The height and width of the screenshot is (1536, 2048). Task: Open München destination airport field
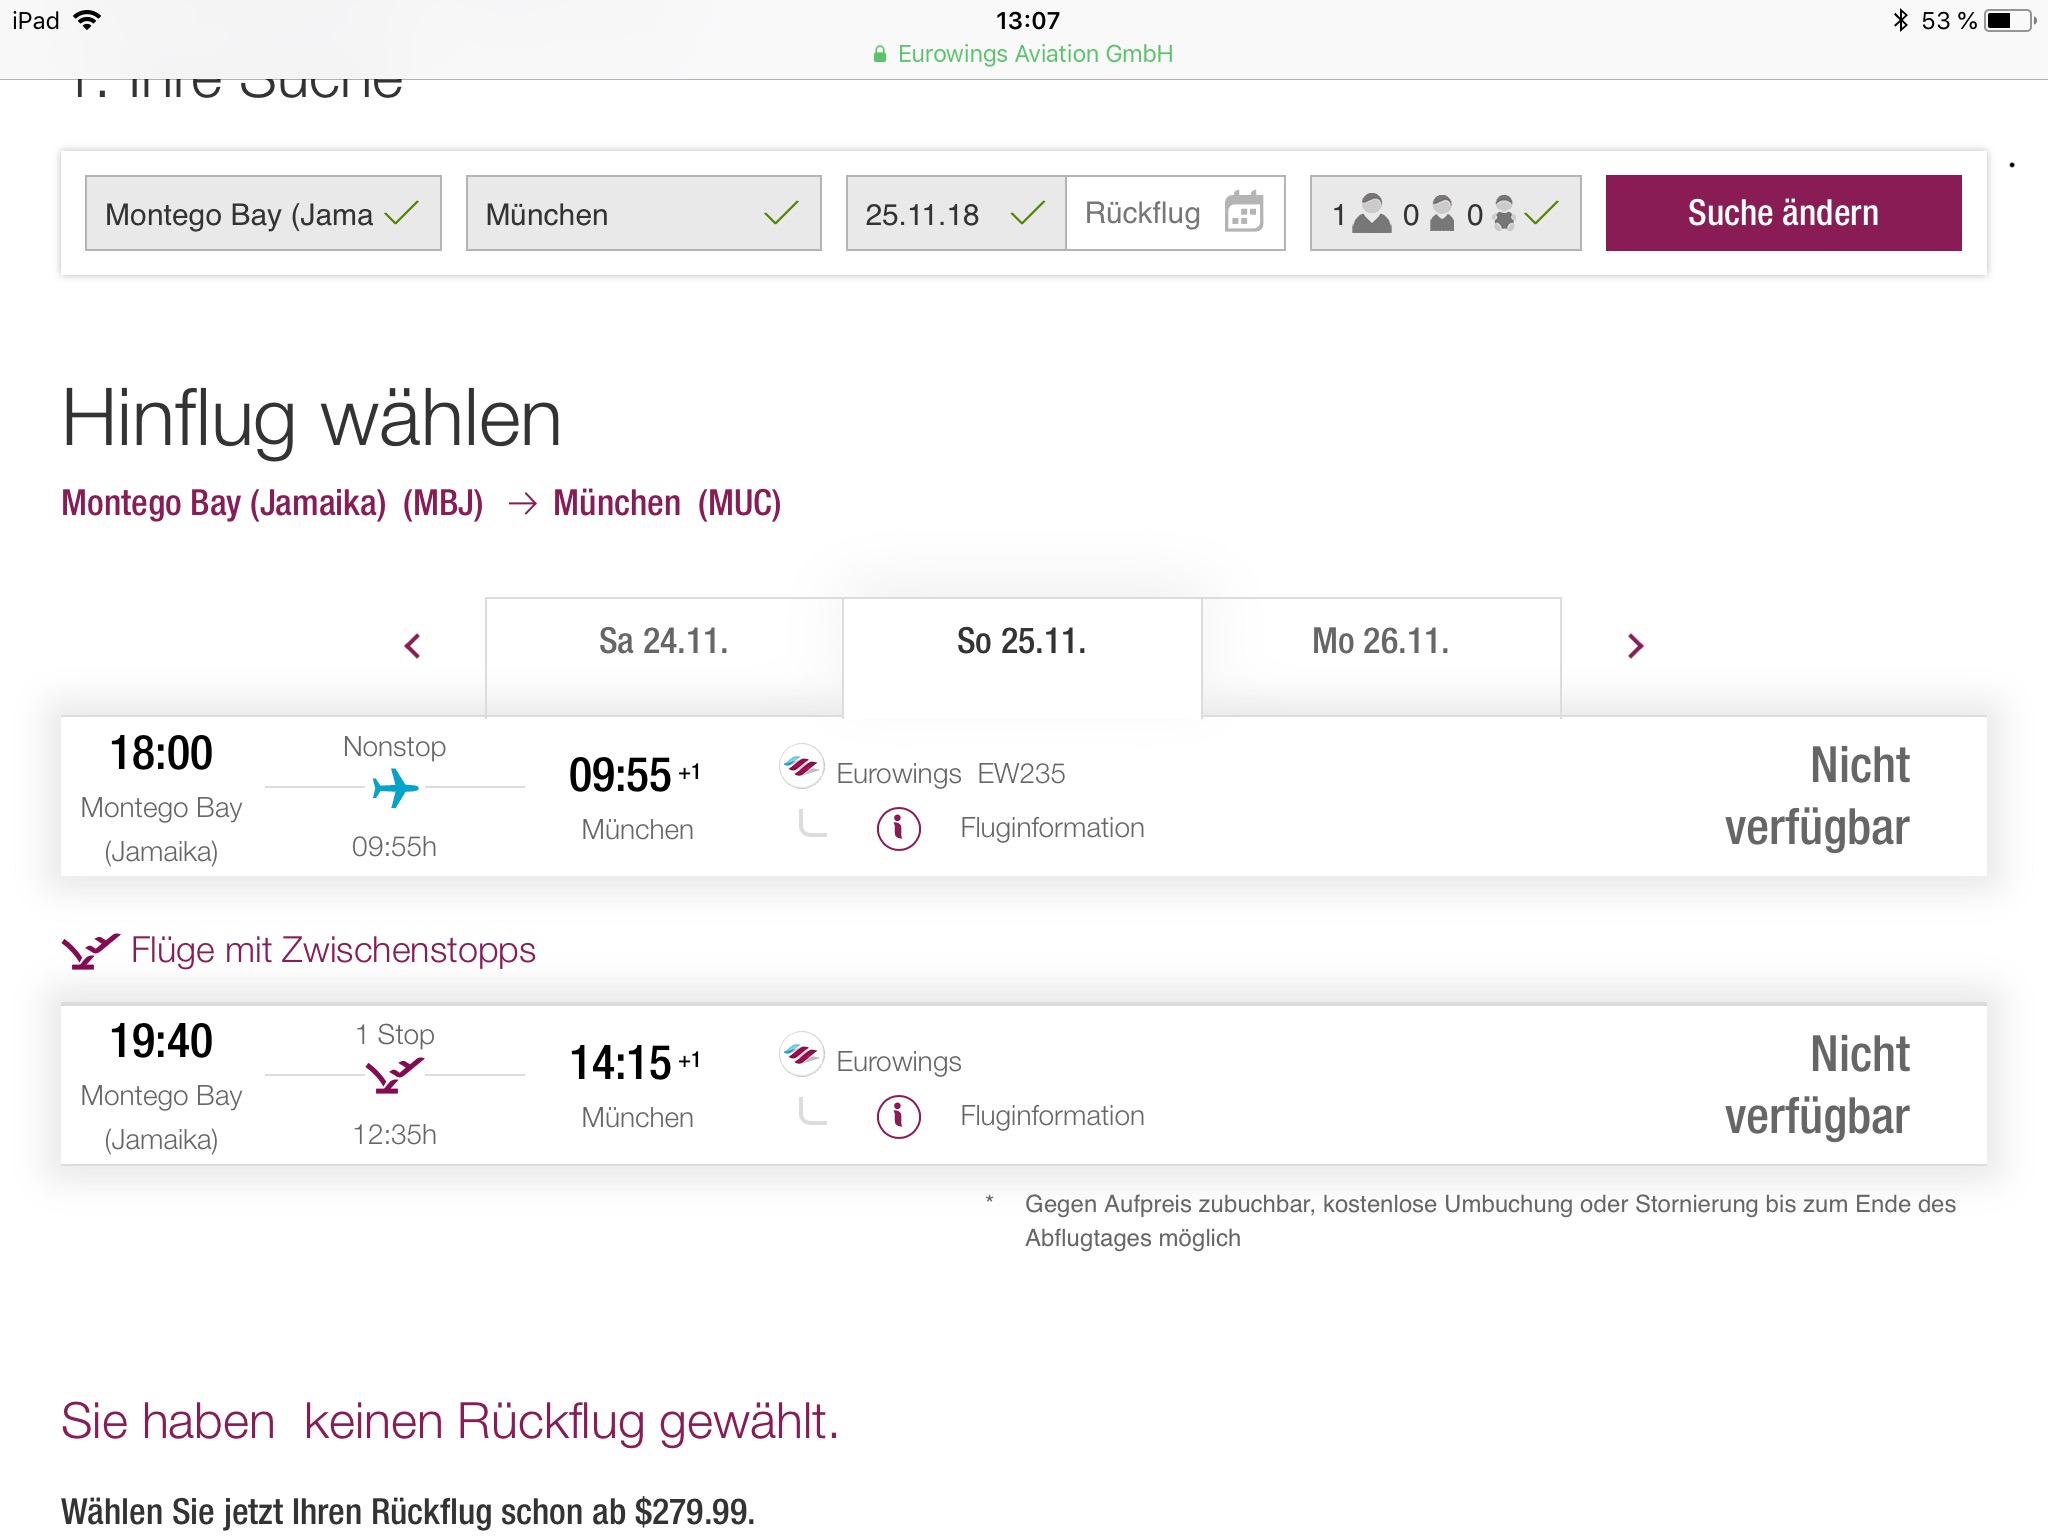coord(643,213)
